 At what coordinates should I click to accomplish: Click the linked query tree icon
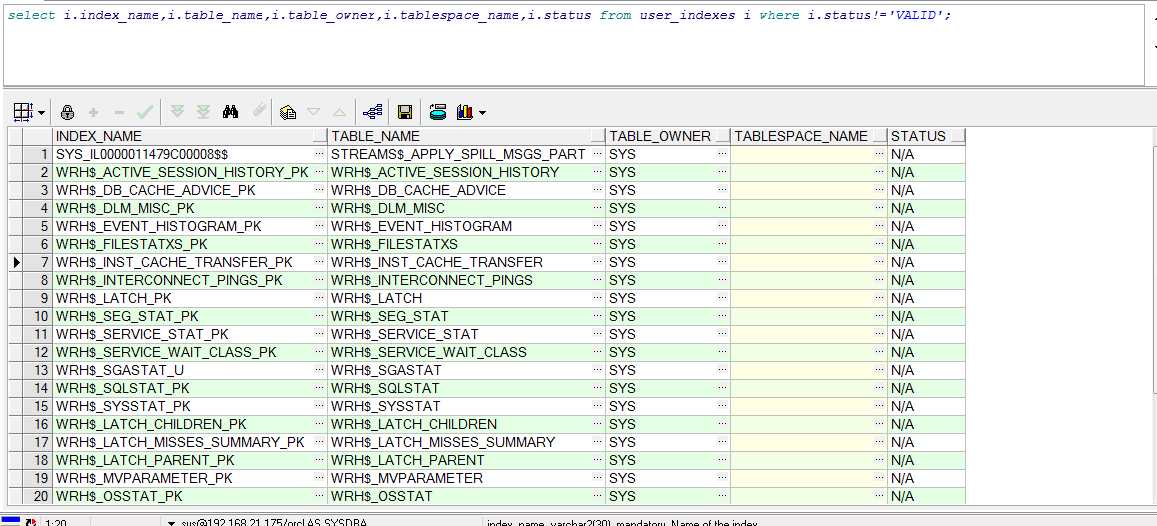coord(373,113)
